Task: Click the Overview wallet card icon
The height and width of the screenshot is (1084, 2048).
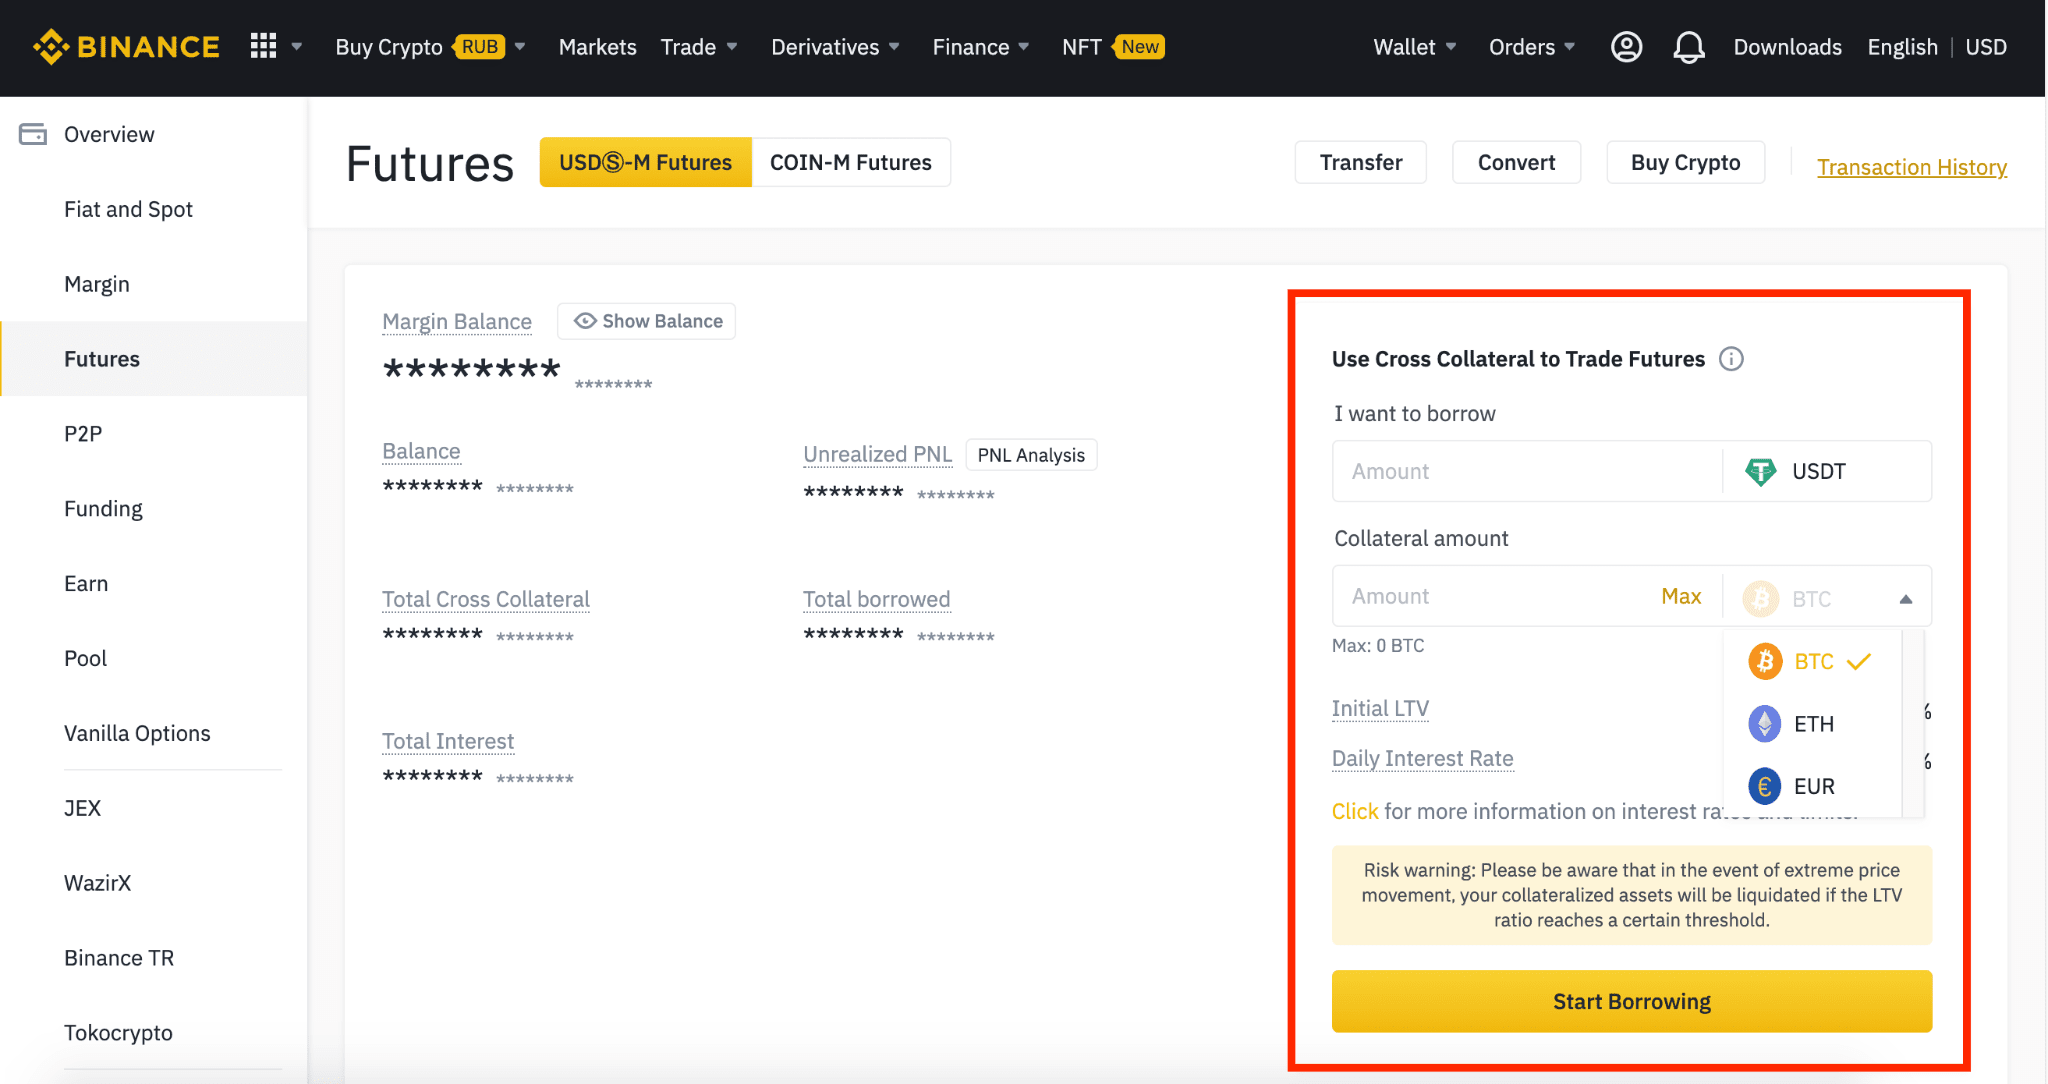Action: click(x=33, y=134)
